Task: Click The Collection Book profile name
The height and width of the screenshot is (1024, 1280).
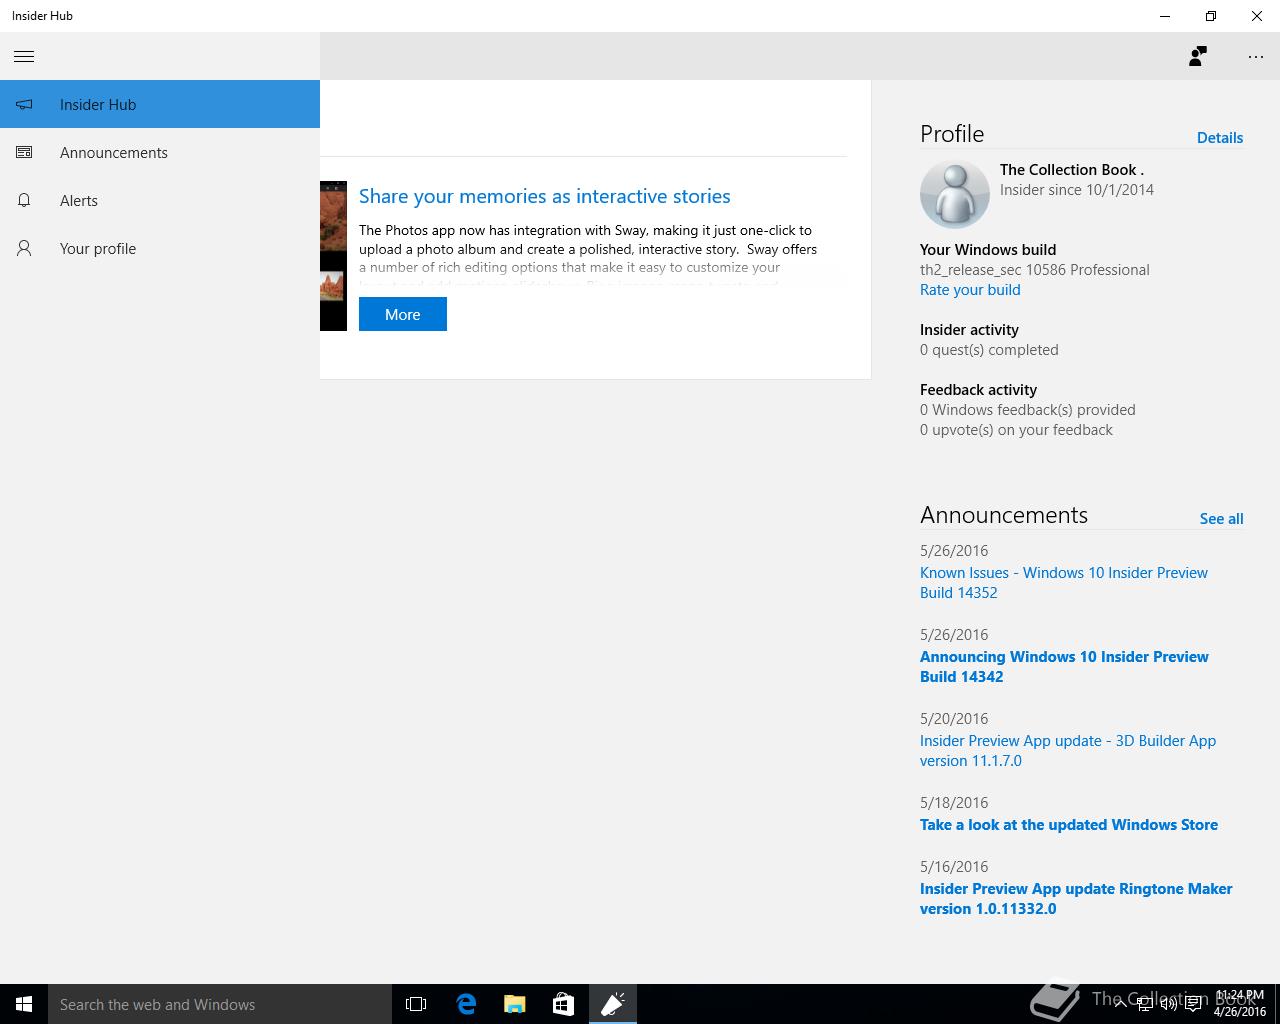Action: pos(1072,170)
